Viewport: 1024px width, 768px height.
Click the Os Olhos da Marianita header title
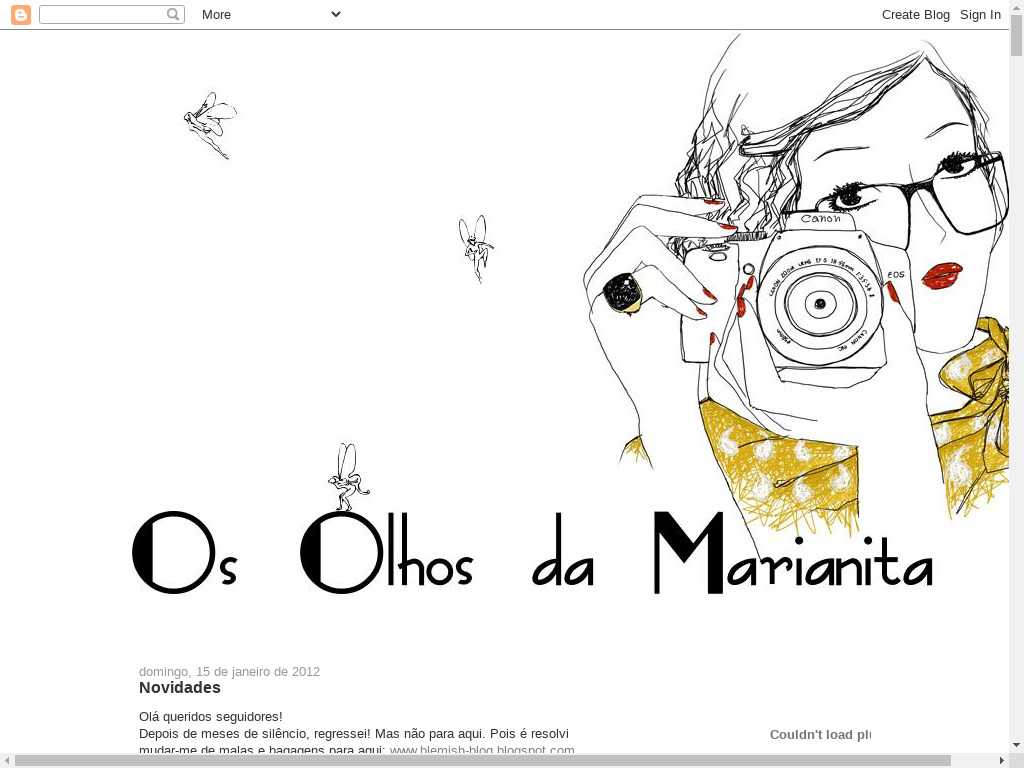coord(532,552)
